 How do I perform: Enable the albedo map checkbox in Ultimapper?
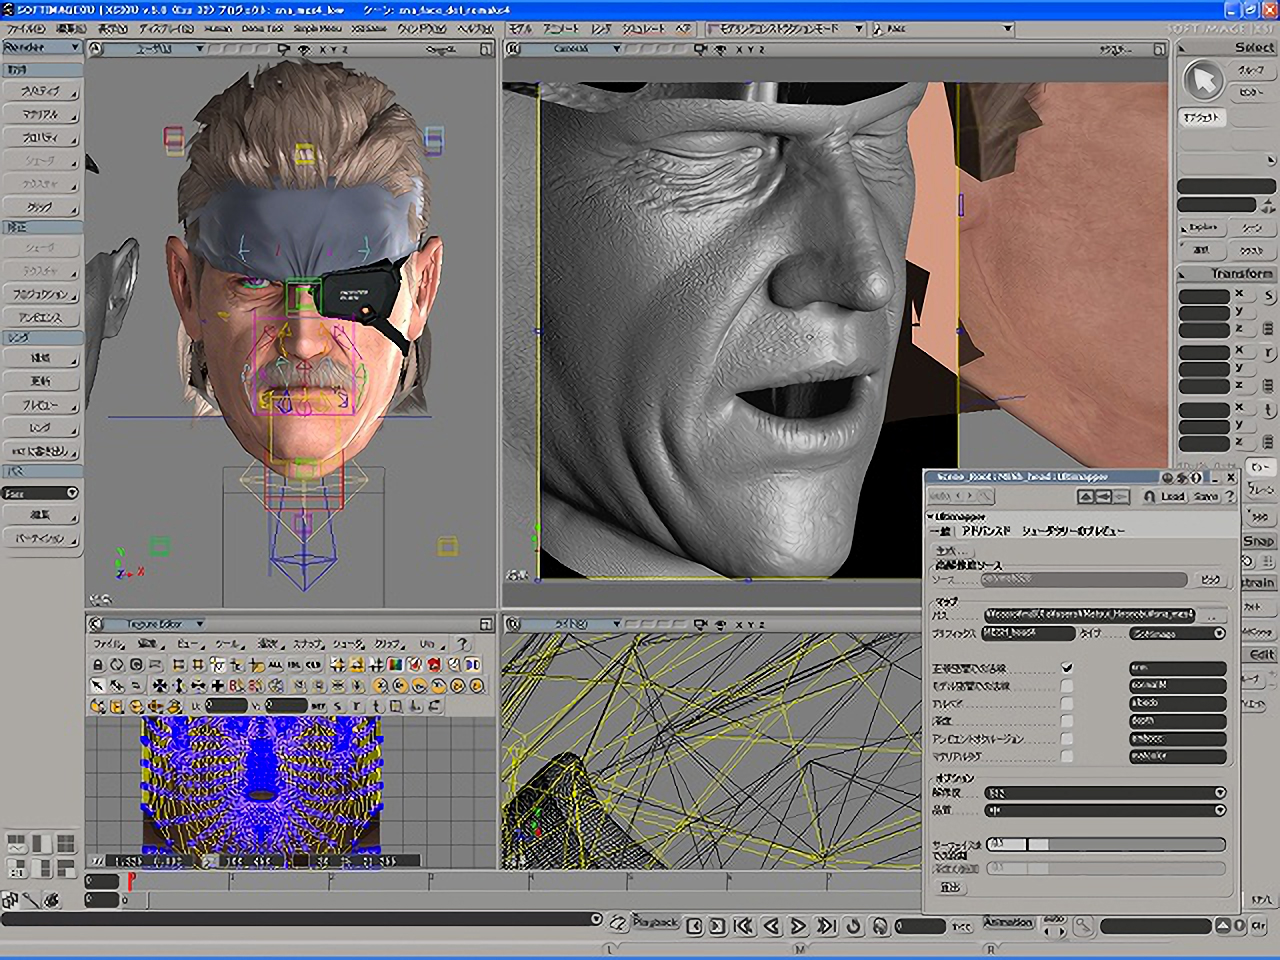(x=1066, y=703)
